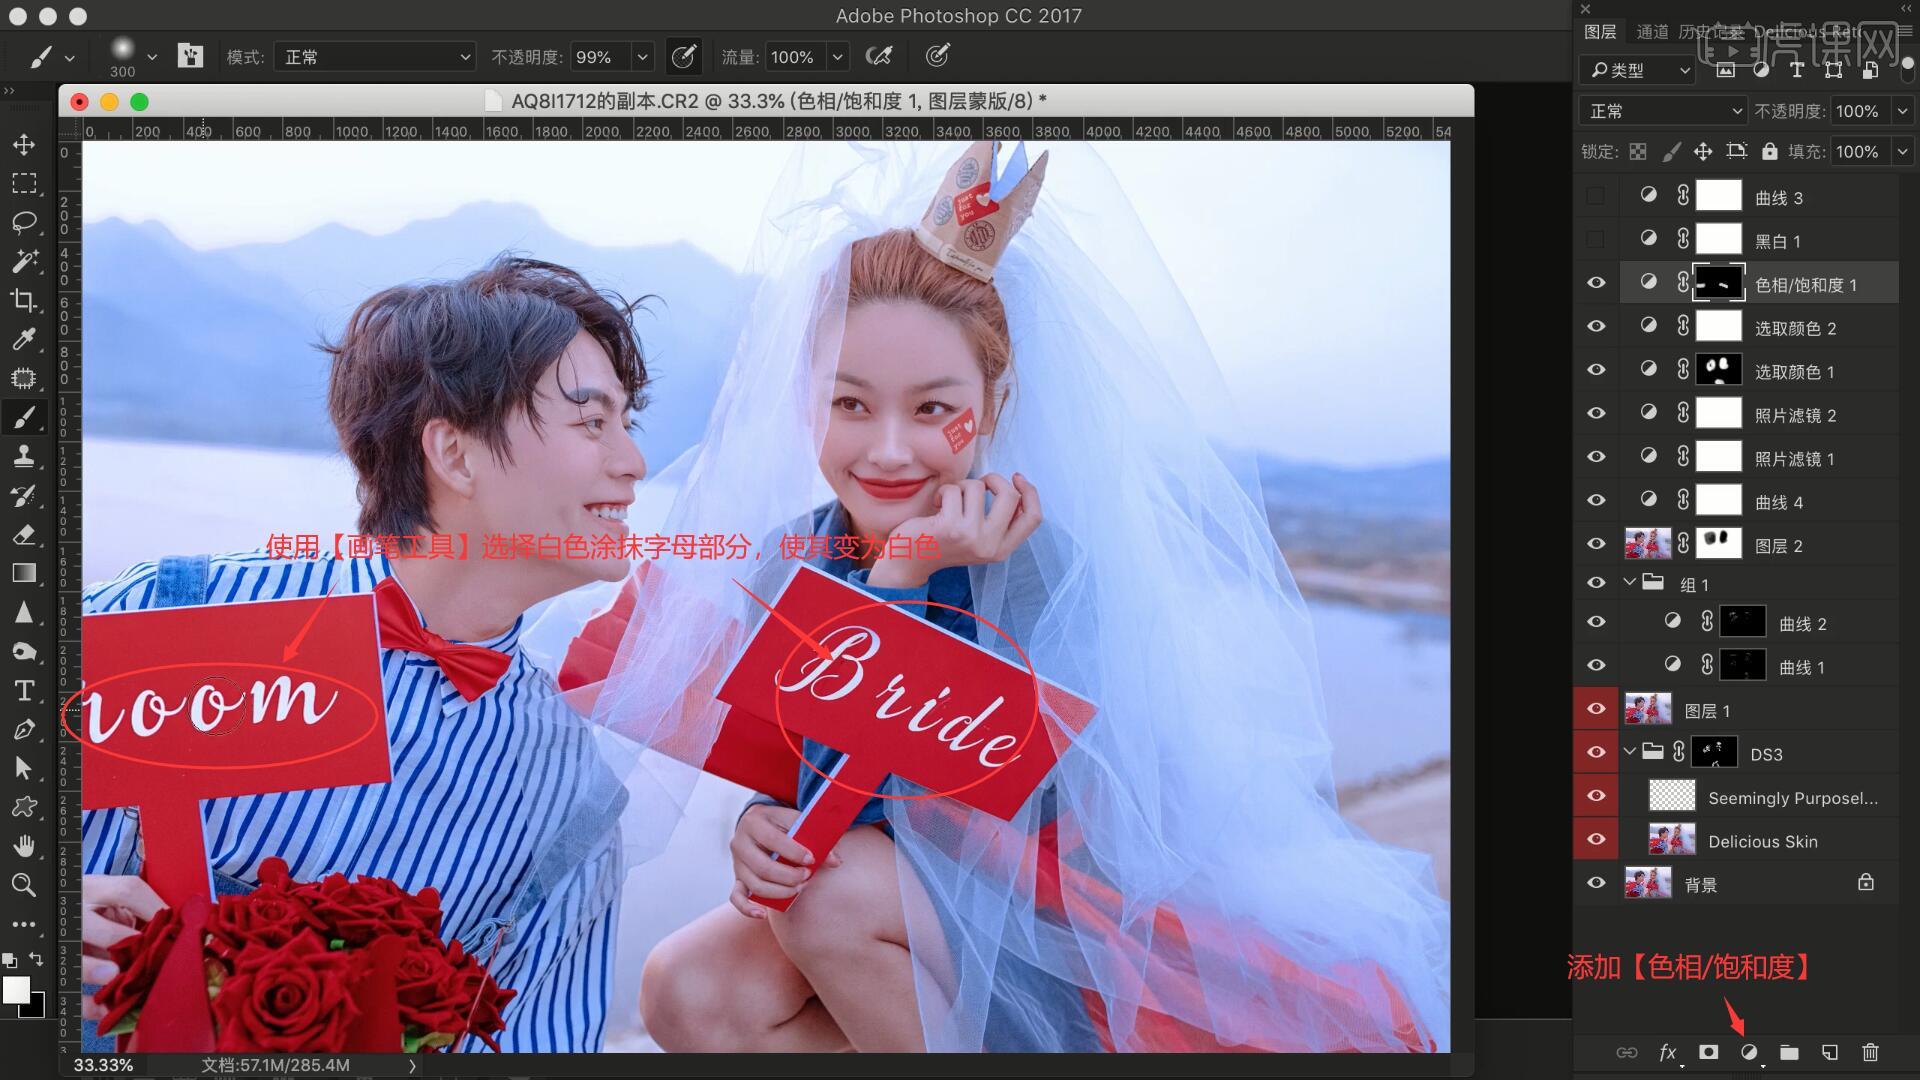Click the 色相/饱和度 1 layer mask thumbnail

[1718, 284]
